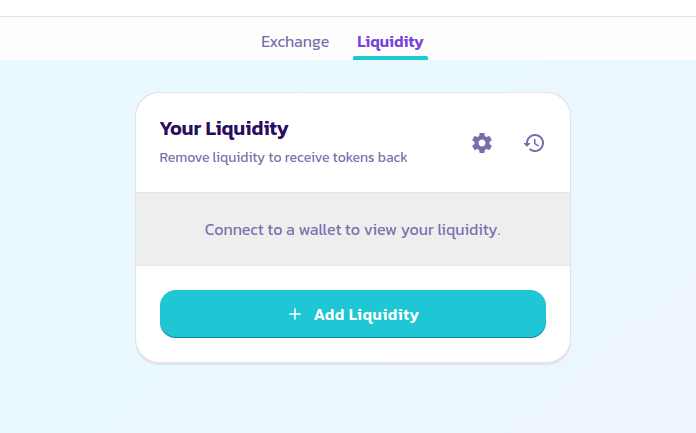696x433 pixels.
Task: Open the transaction history clock icon
Action: (534, 143)
